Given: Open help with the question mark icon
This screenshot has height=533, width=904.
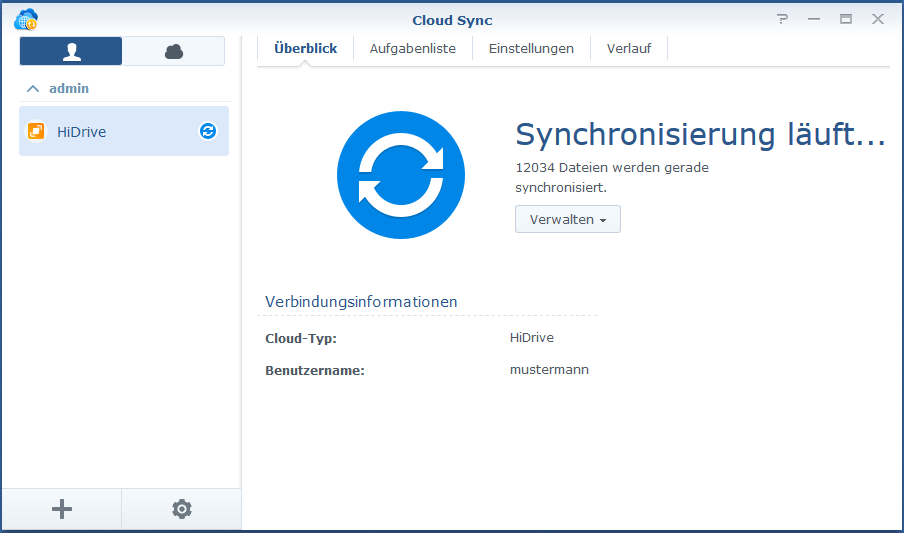Looking at the screenshot, I should point(782,19).
